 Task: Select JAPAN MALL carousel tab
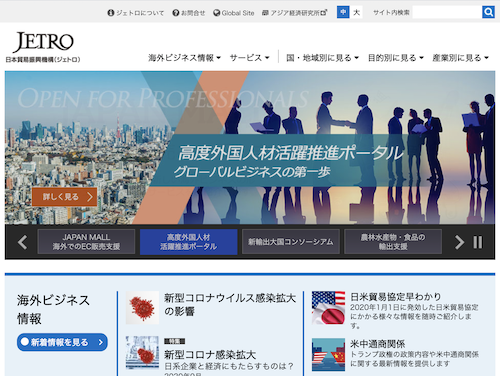coord(86,242)
